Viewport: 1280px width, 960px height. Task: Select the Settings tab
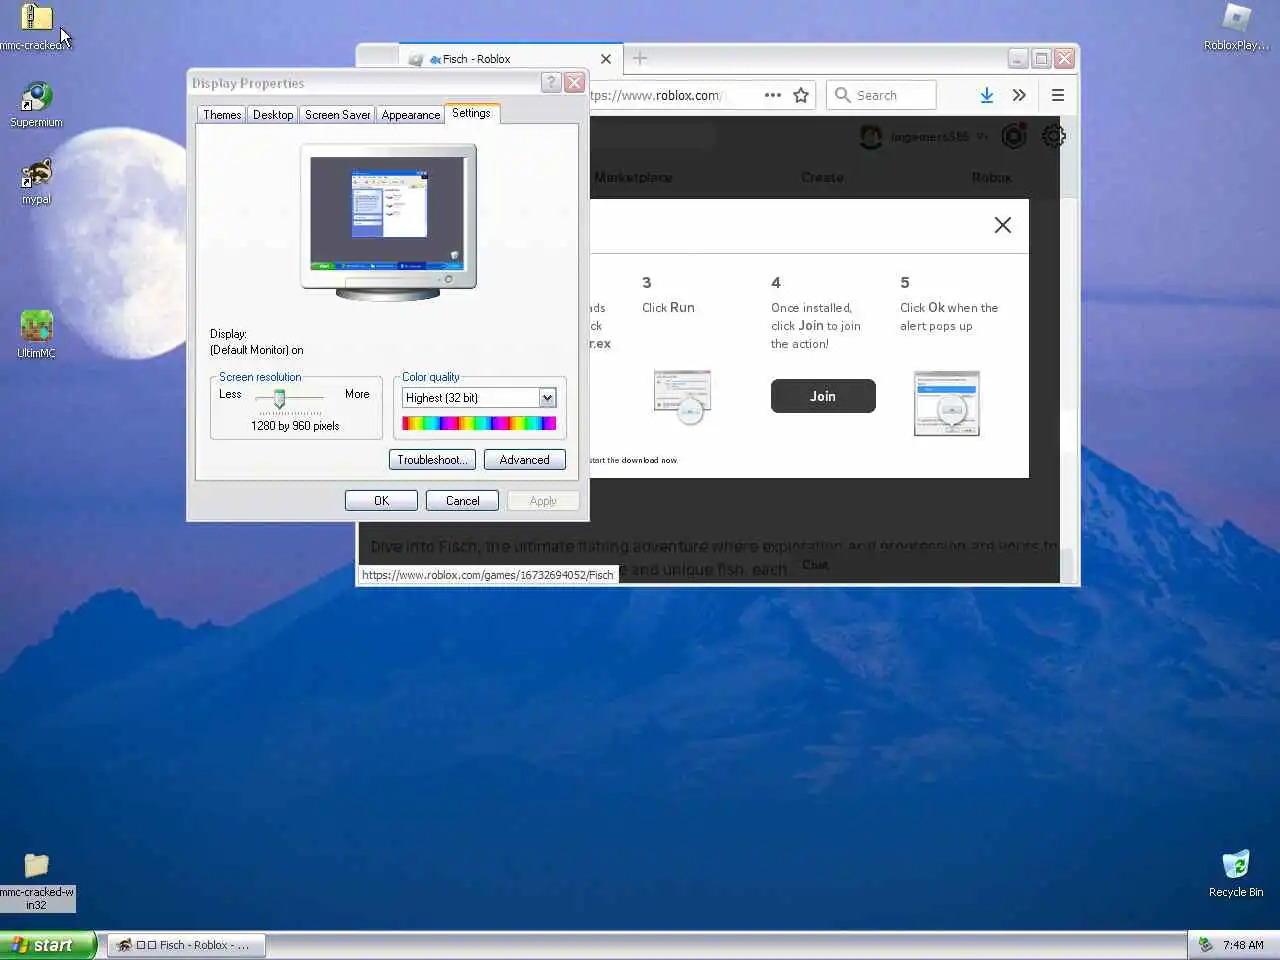pyautogui.click(x=471, y=113)
